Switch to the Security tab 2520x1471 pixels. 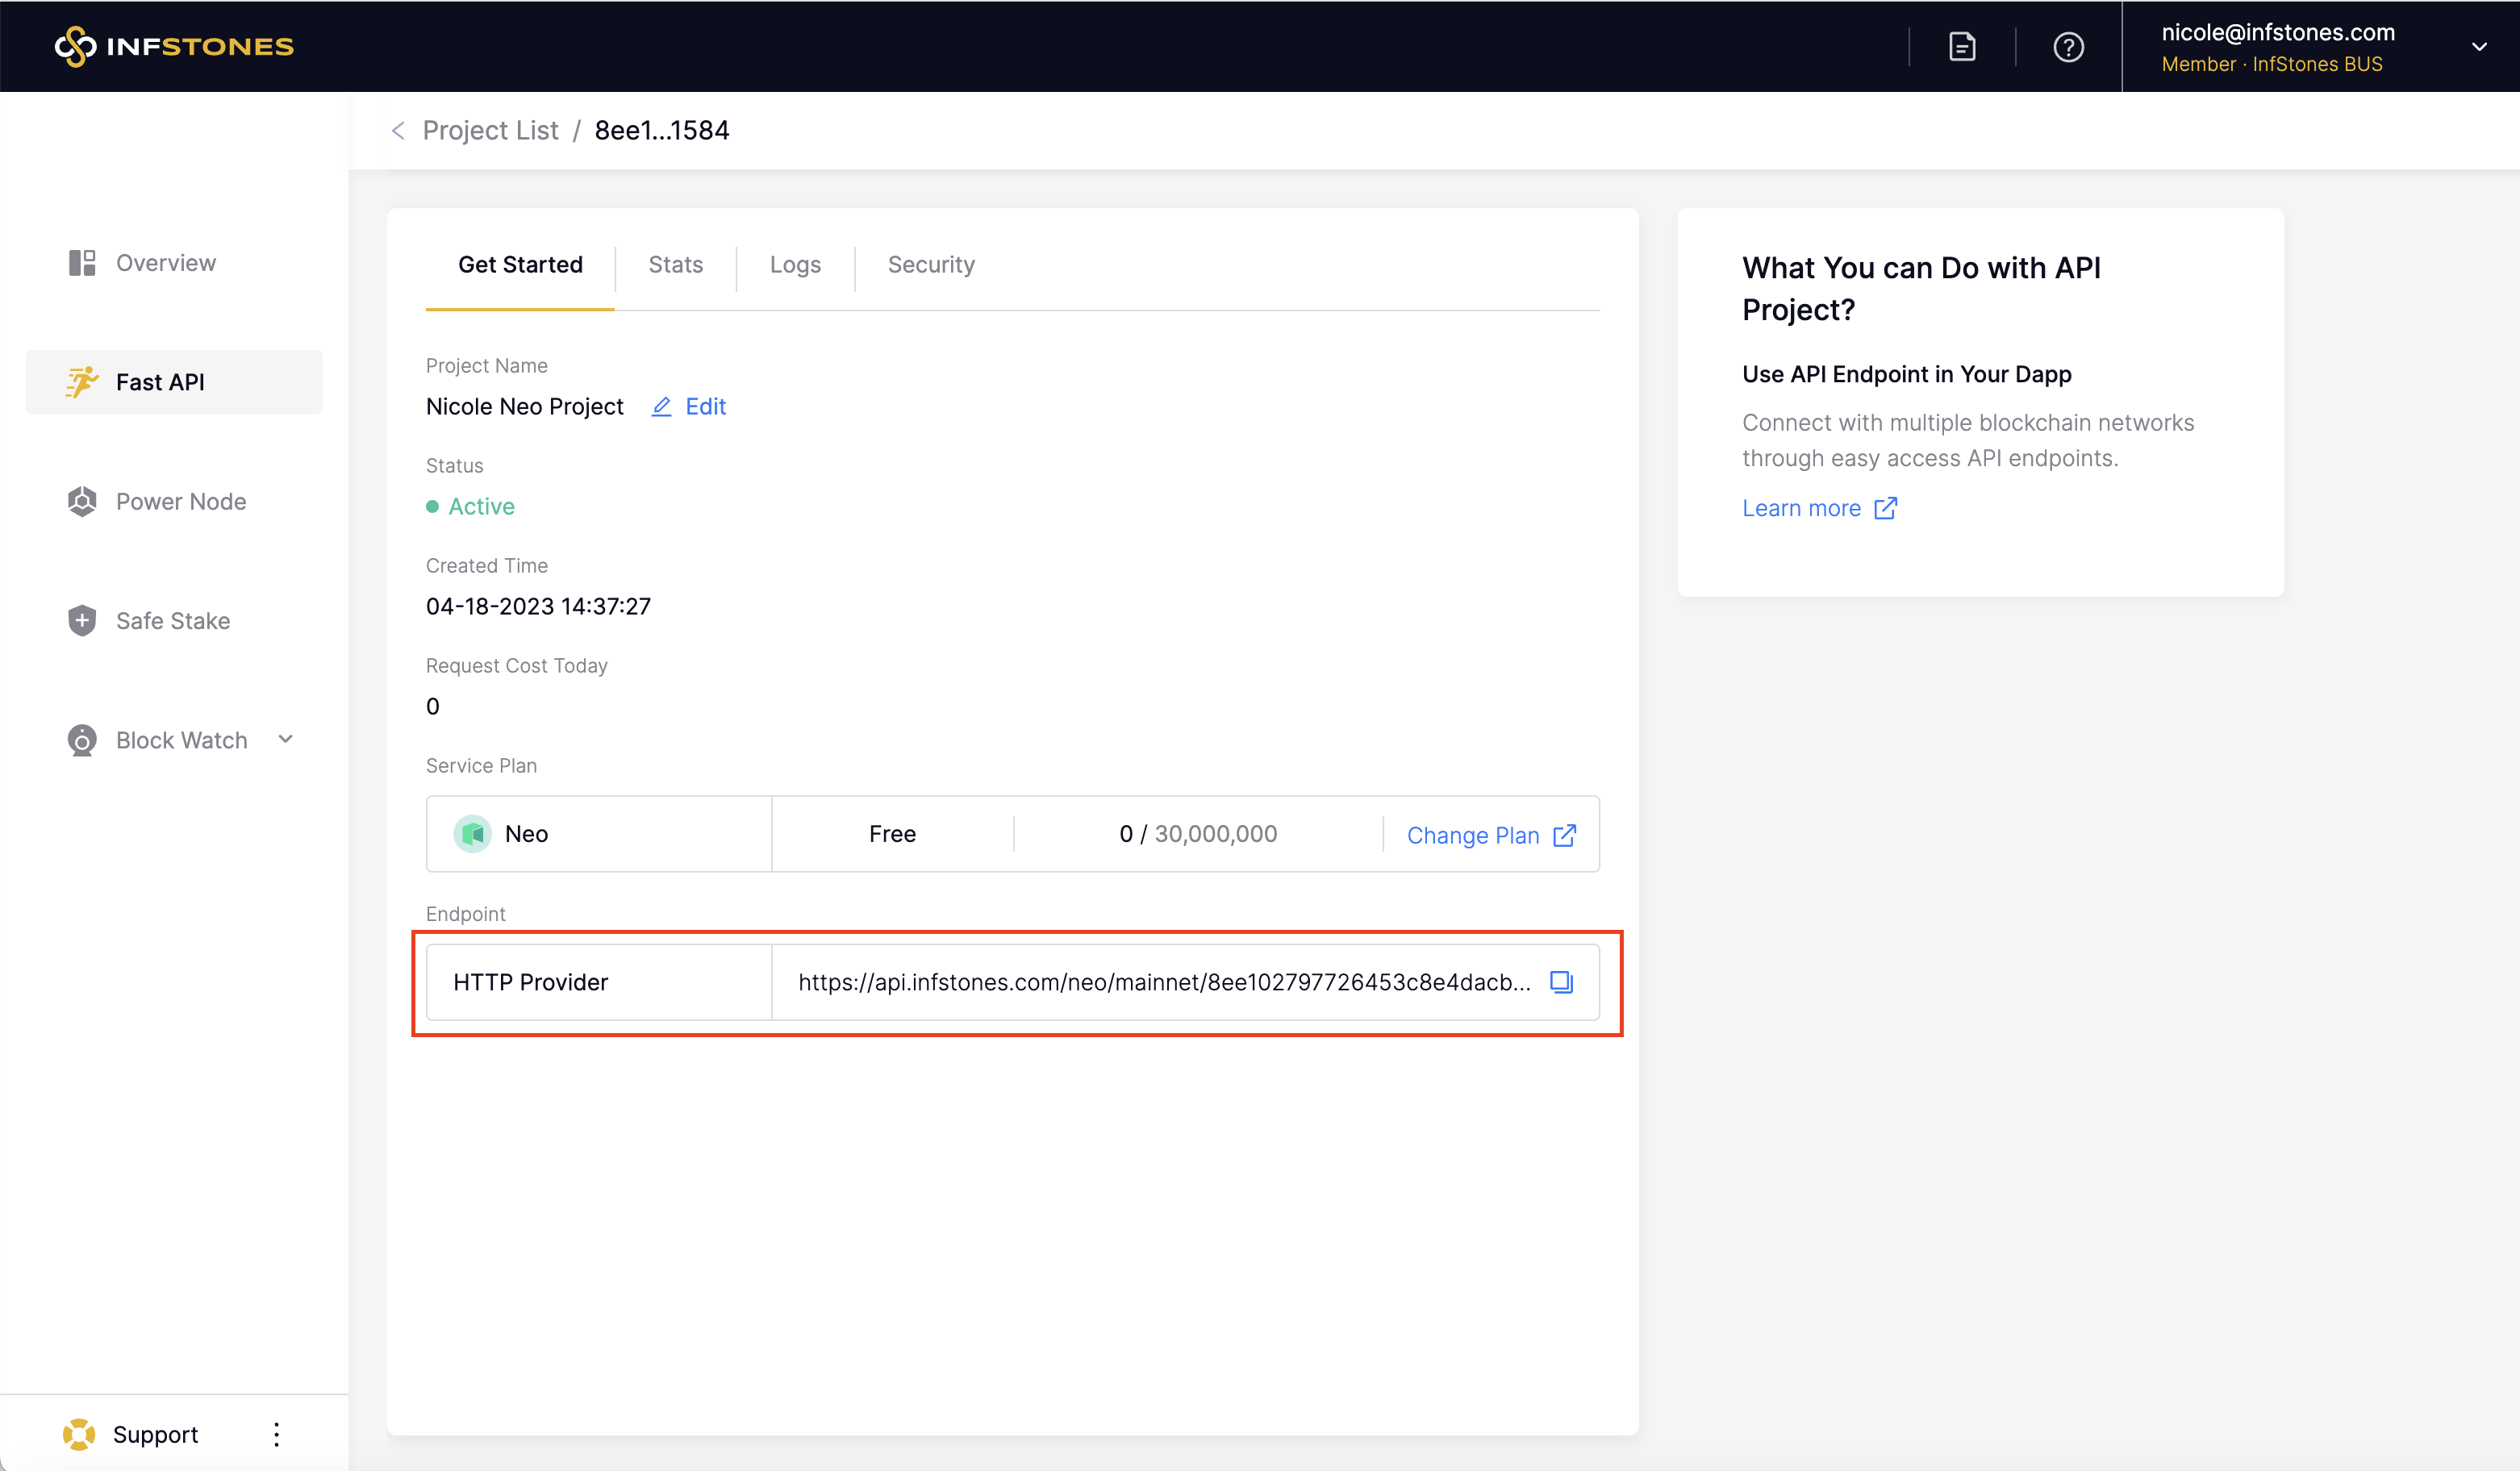tap(930, 265)
